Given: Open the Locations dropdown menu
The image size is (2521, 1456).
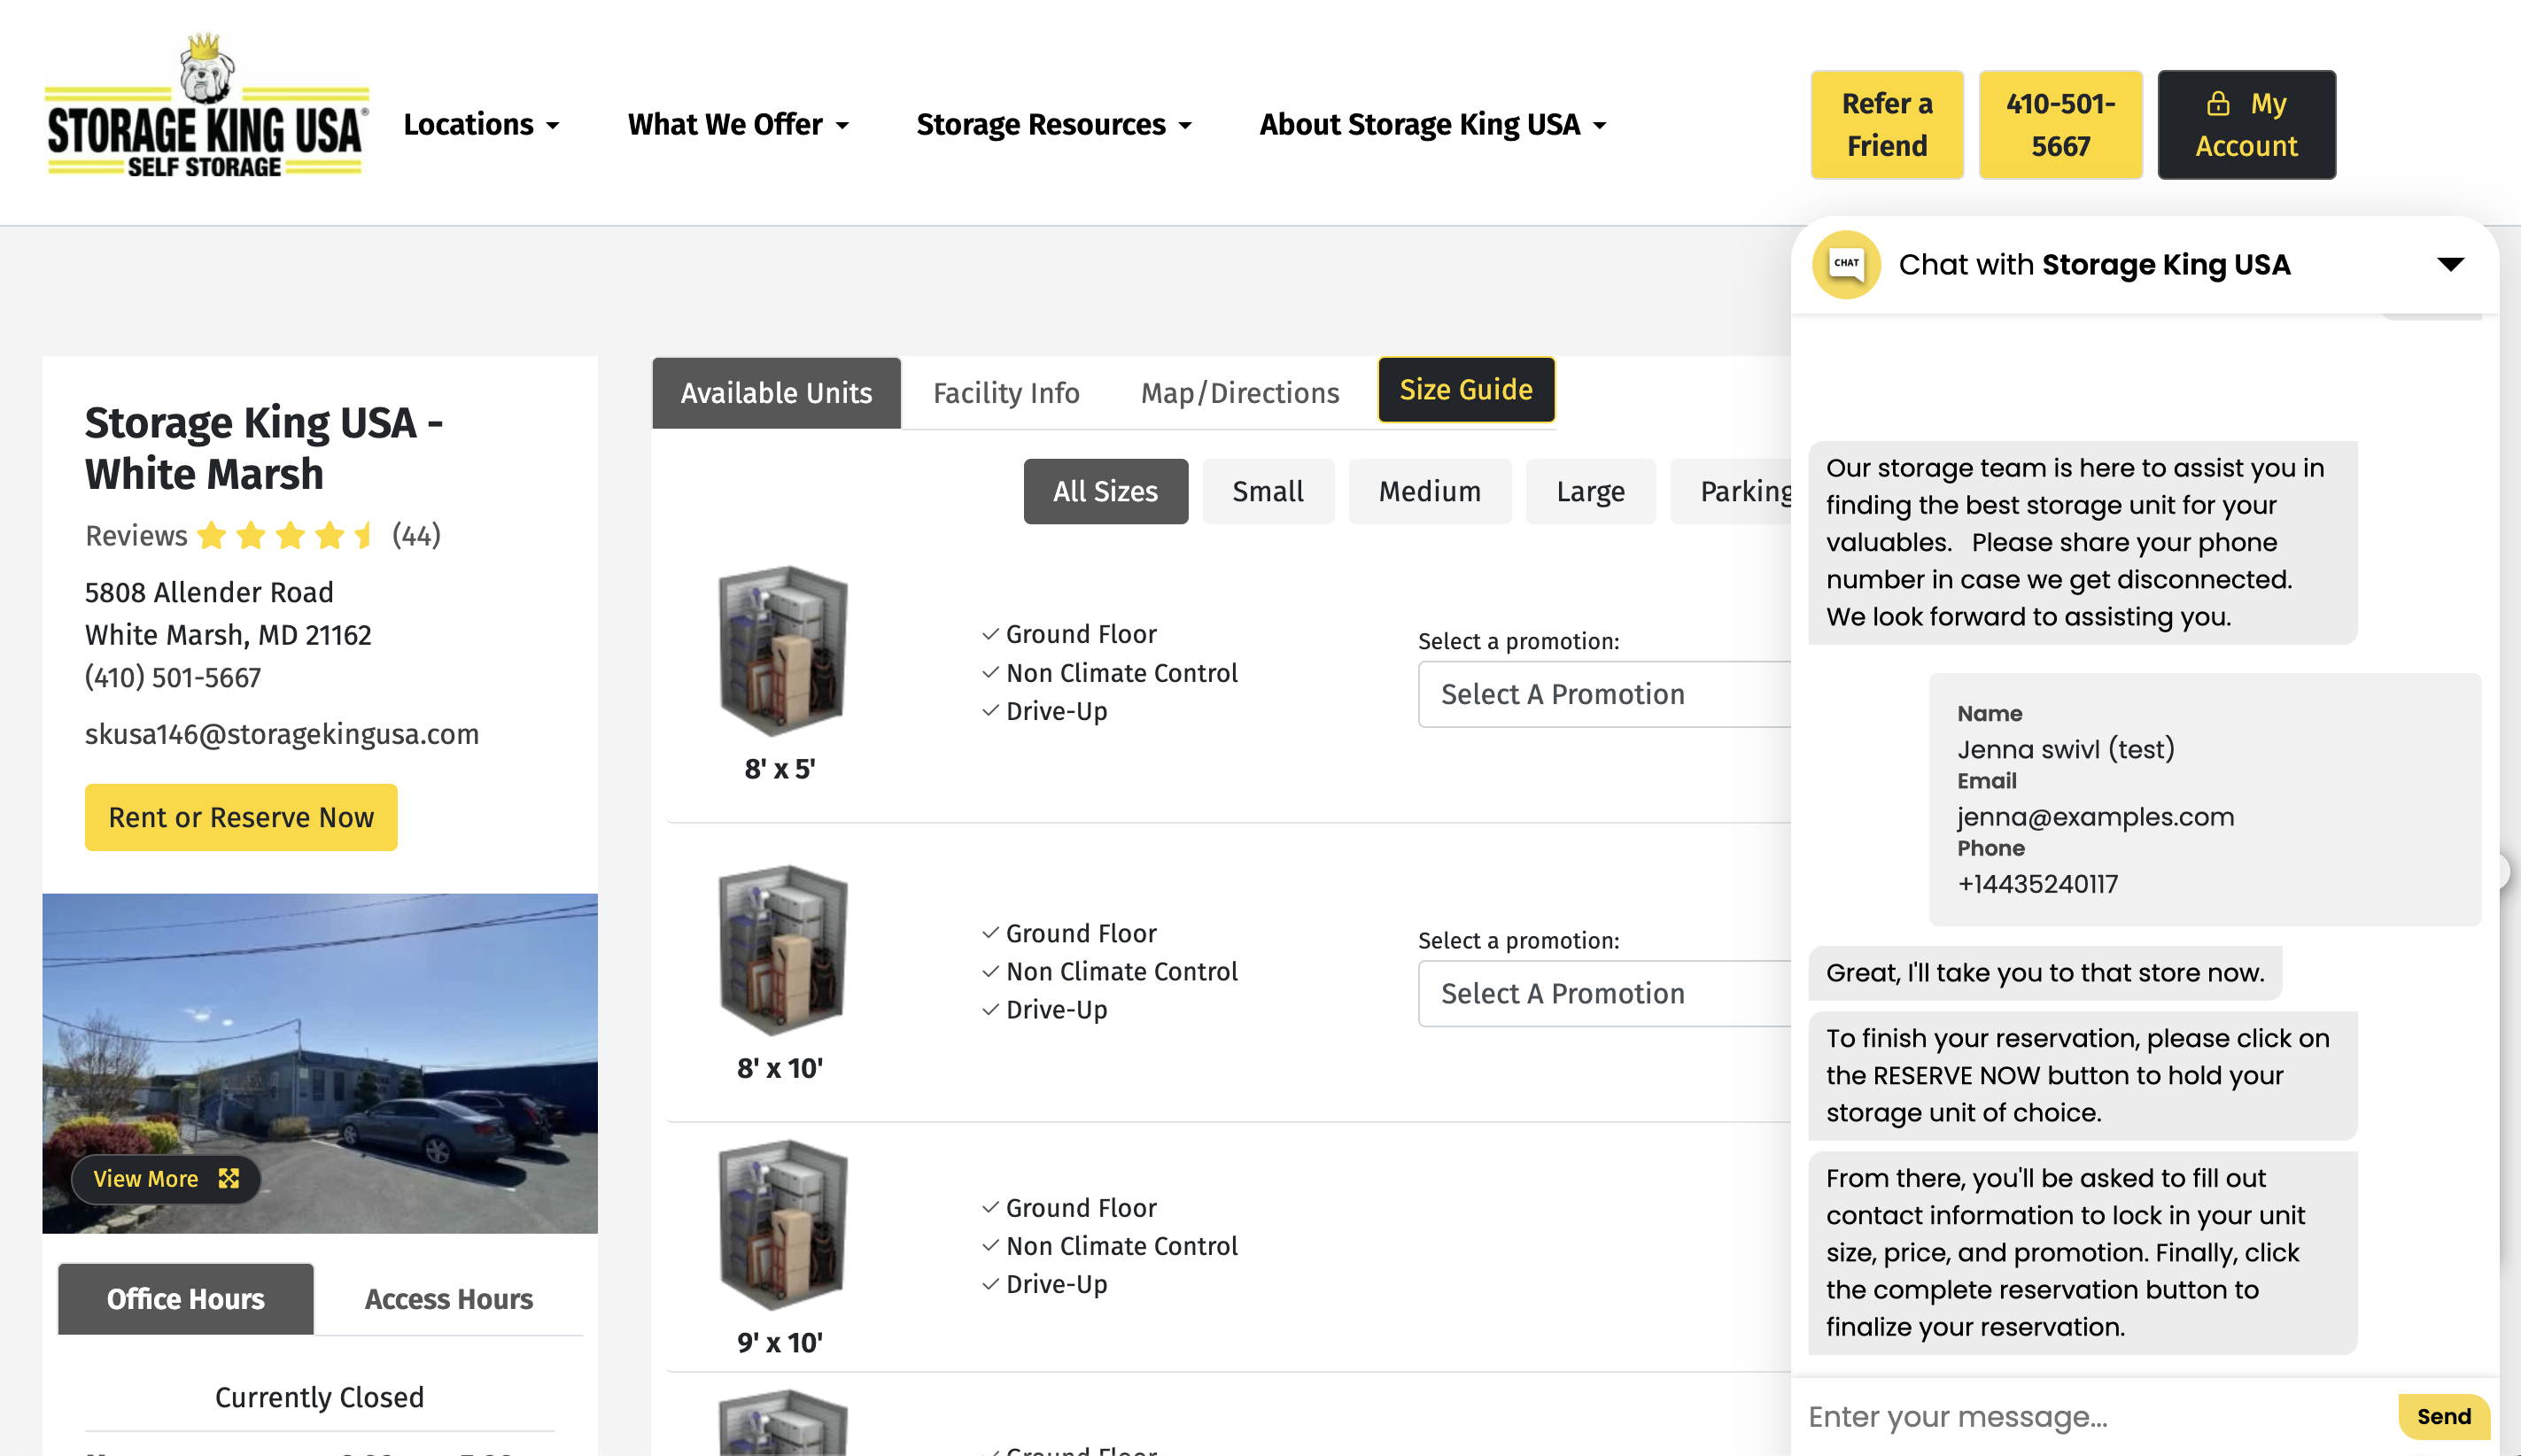Looking at the screenshot, I should pos(481,124).
